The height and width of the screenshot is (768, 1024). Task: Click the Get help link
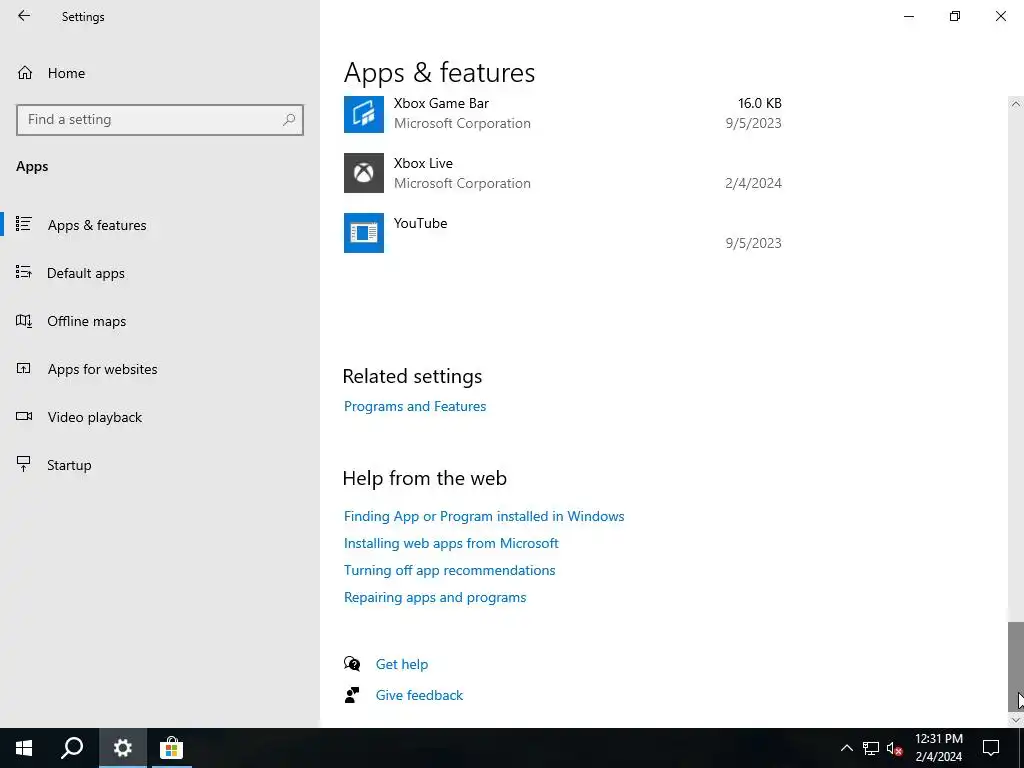pyautogui.click(x=402, y=664)
